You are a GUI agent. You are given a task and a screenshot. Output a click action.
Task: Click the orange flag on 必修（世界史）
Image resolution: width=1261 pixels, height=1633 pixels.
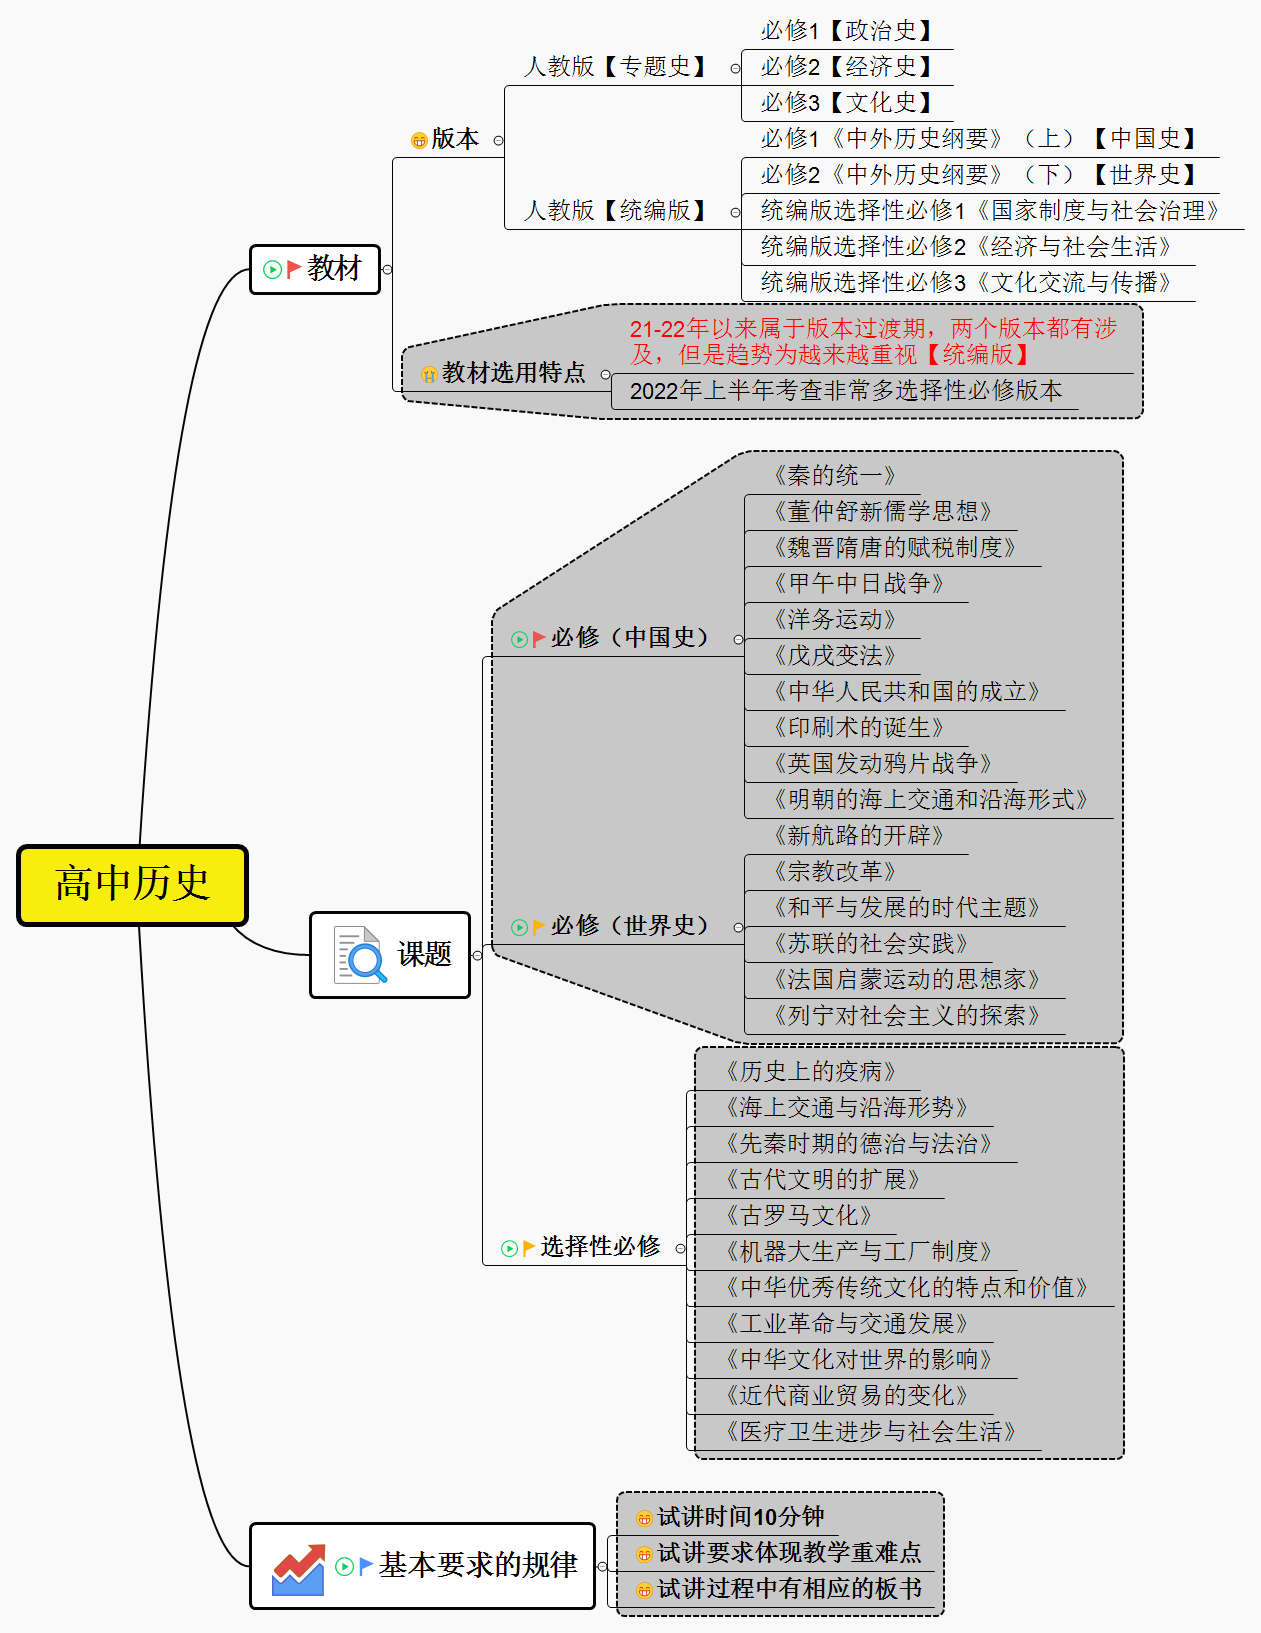[x=539, y=926]
